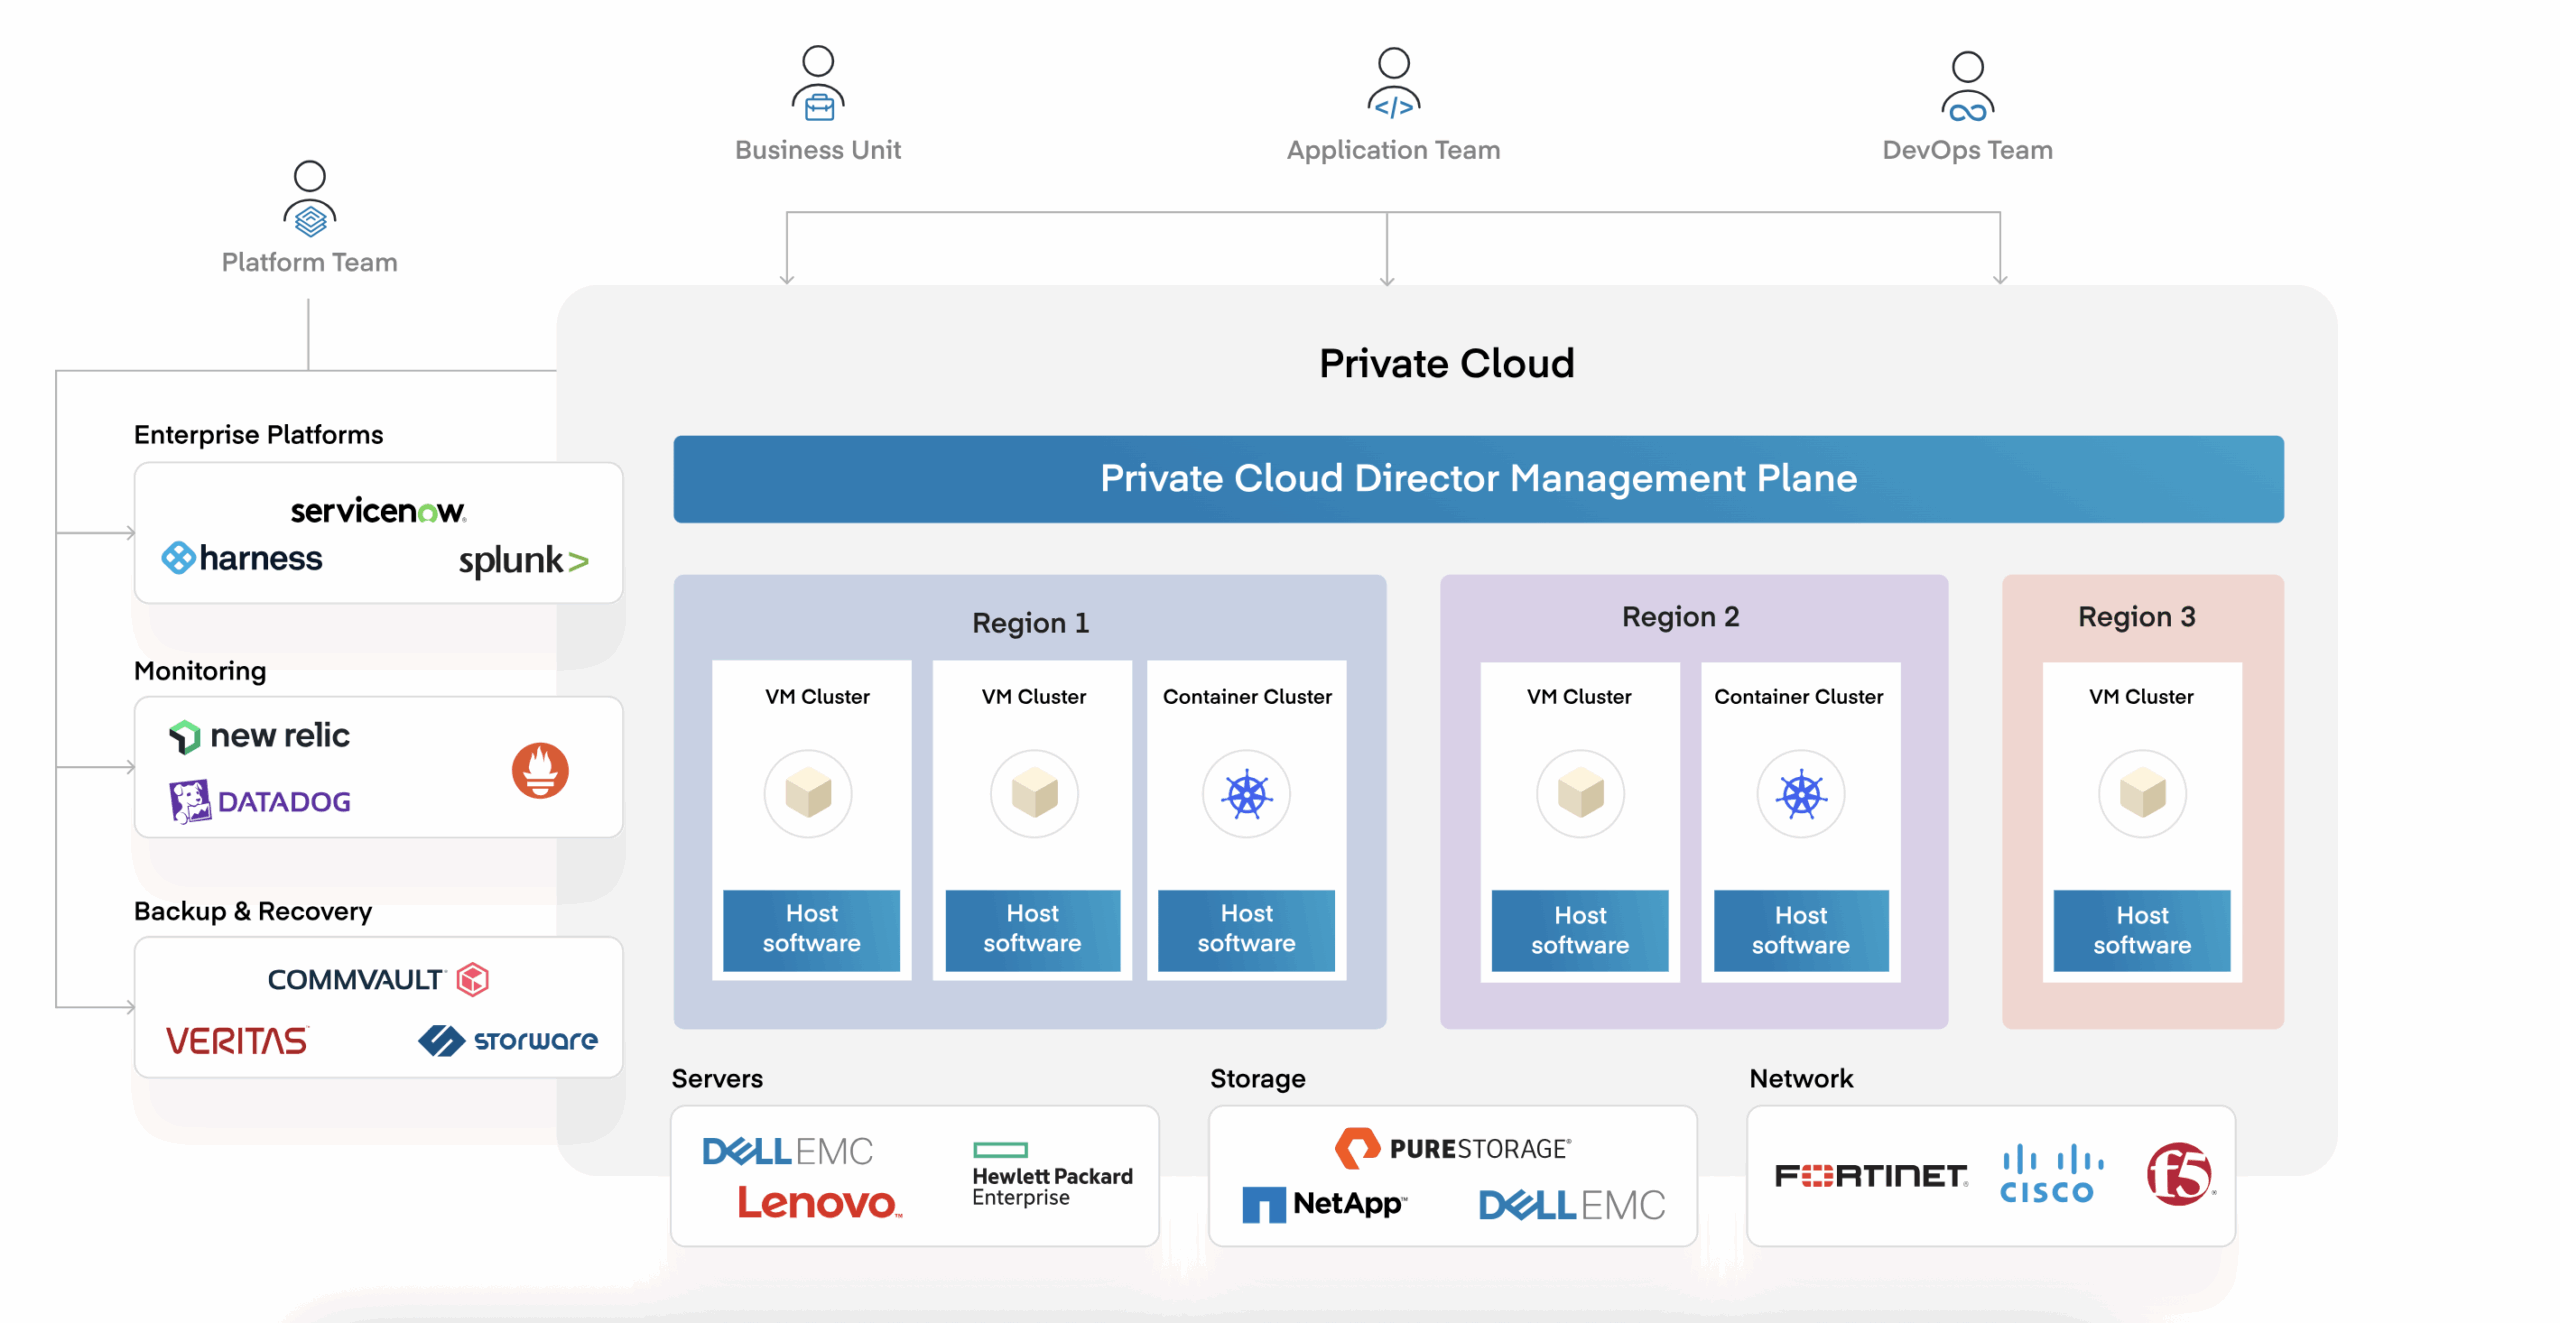Click the Lenovo logo under Servers

(818, 1202)
